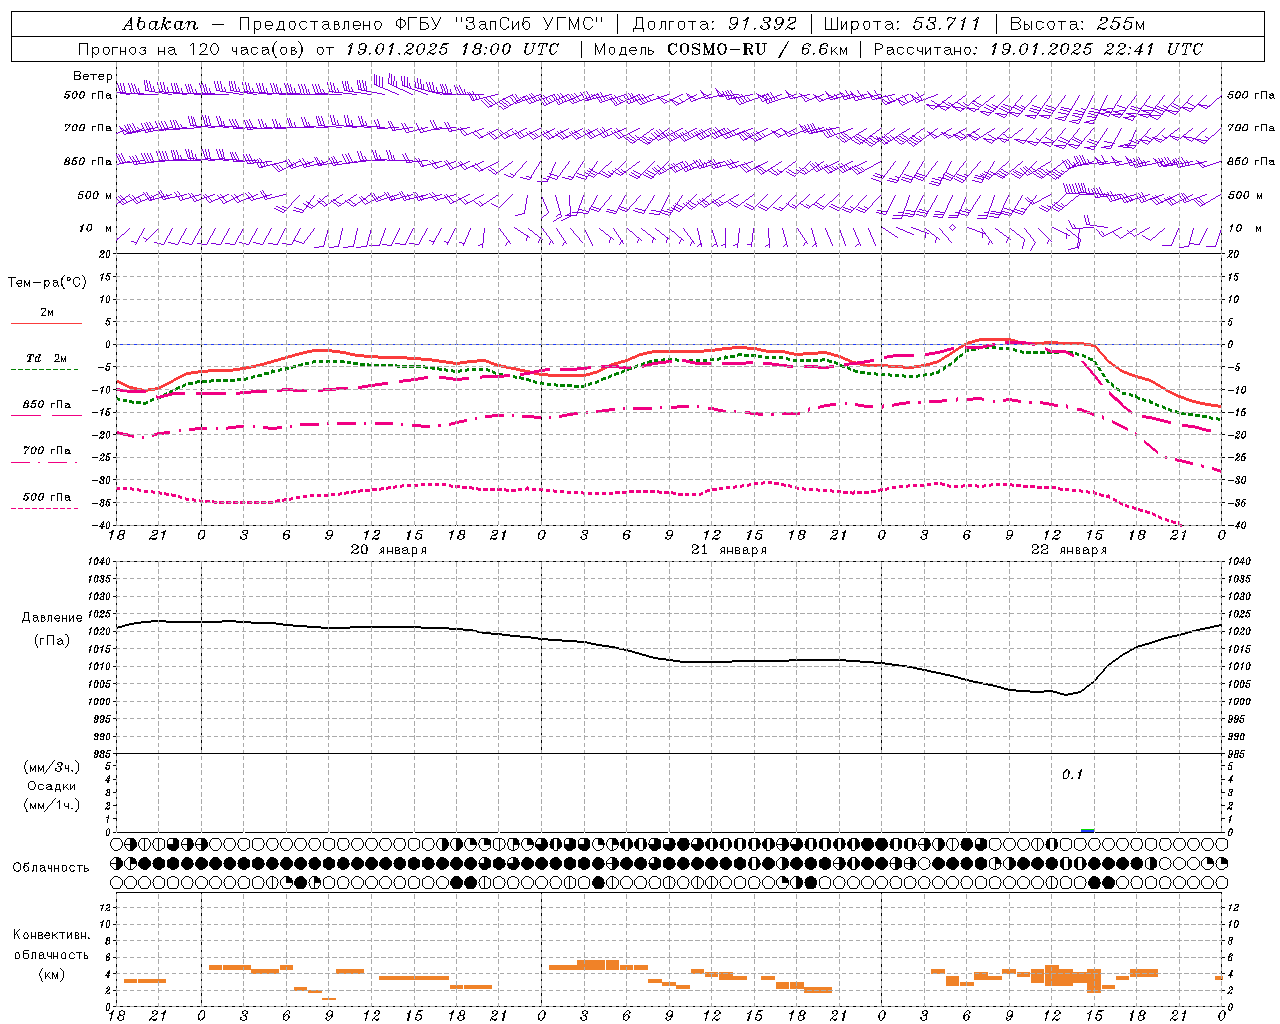This screenshot has width=1280, height=1024.
Task: Click the Конвективн. label
Action: (51, 935)
